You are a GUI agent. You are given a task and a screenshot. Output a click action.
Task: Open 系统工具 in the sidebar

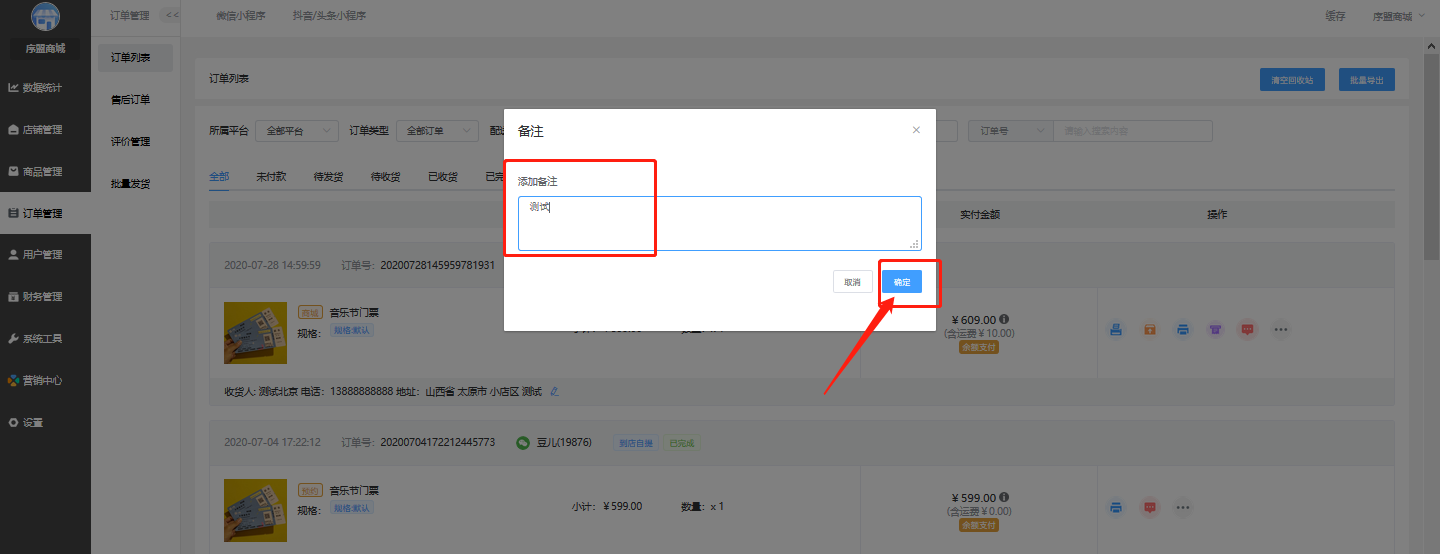tap(45, 339)
